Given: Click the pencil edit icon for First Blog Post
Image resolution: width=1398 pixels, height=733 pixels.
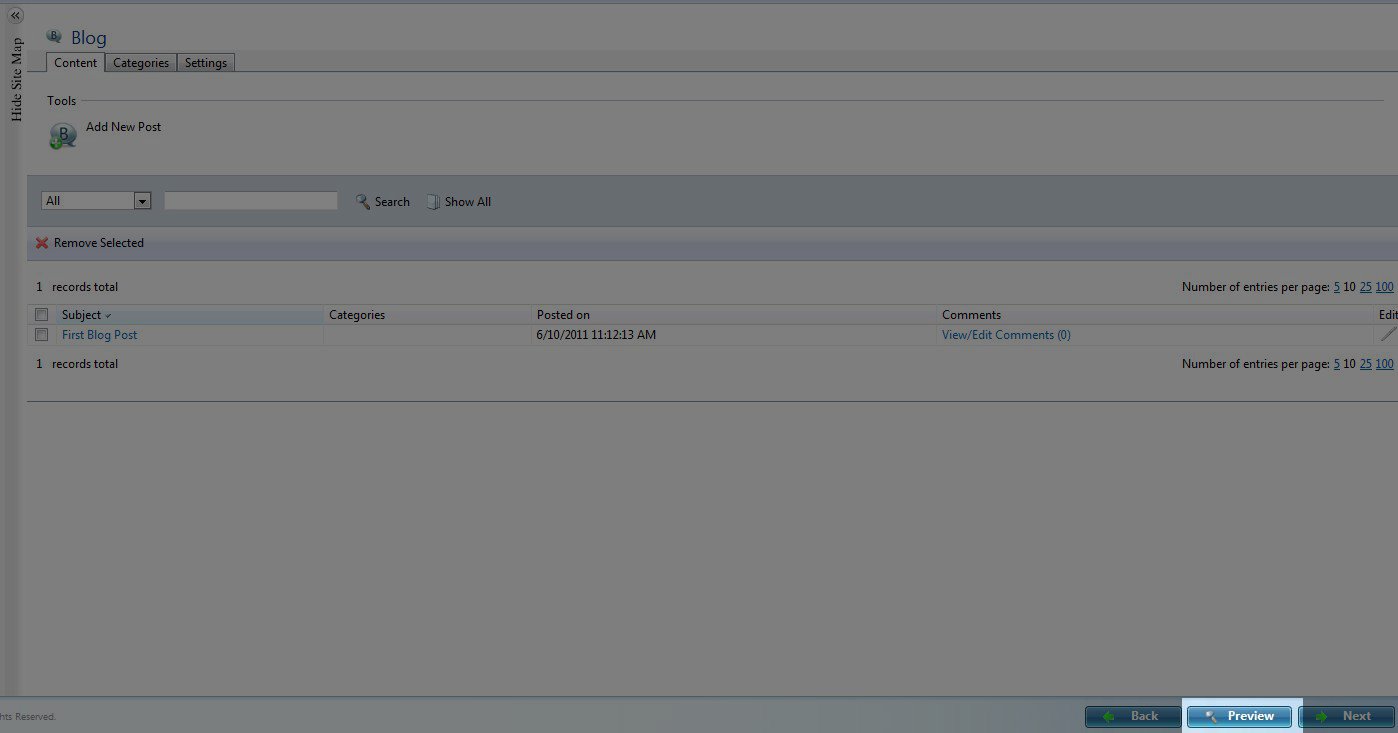Looking at the screenshot, I should coord(1387,335).
